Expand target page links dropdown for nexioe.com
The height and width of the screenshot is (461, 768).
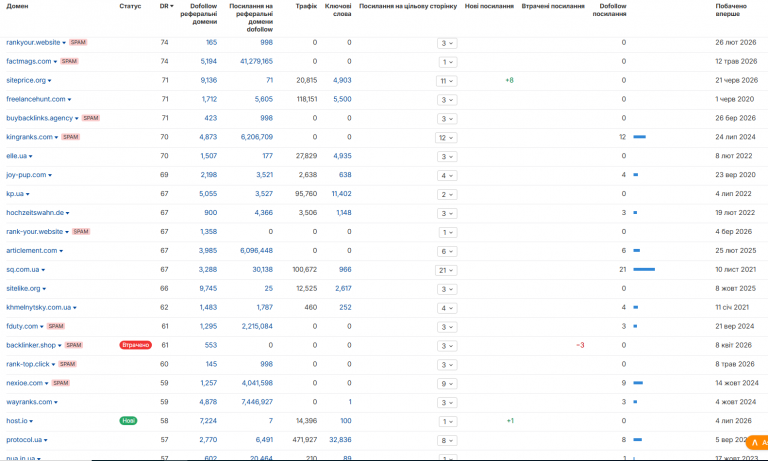tap(447, 384)
